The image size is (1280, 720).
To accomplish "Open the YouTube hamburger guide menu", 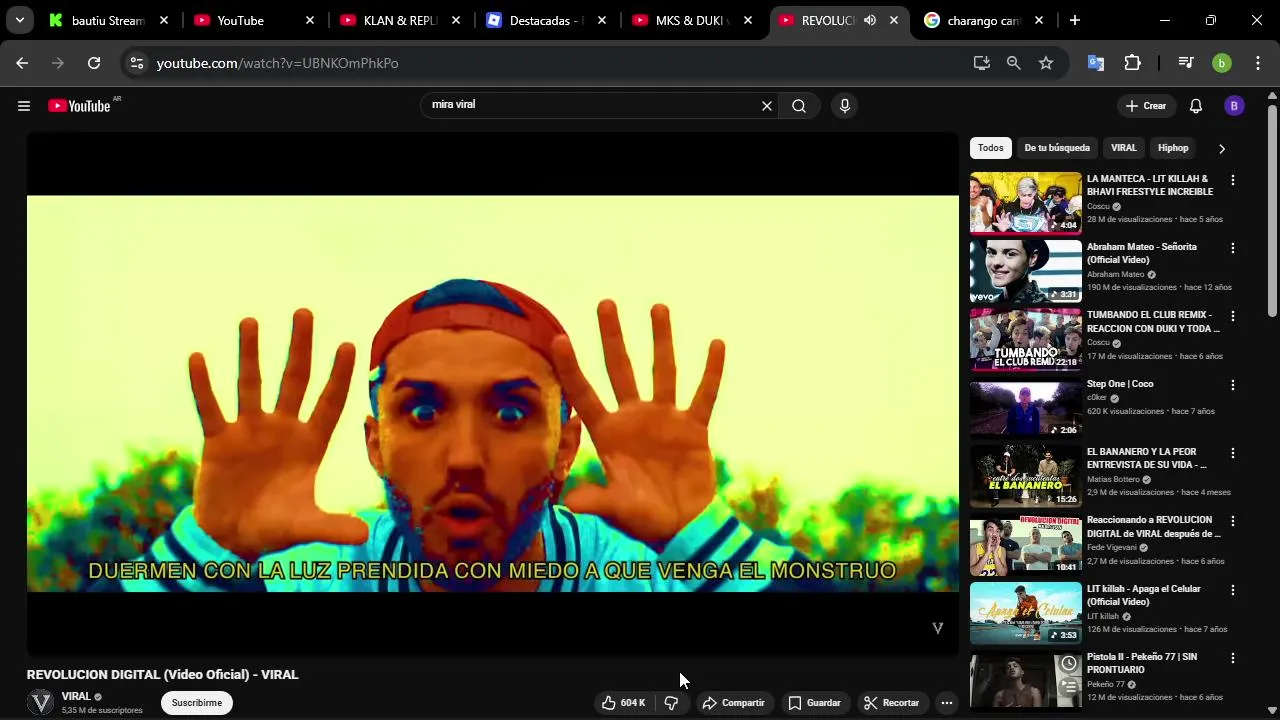I will click(x=24, y=106).
